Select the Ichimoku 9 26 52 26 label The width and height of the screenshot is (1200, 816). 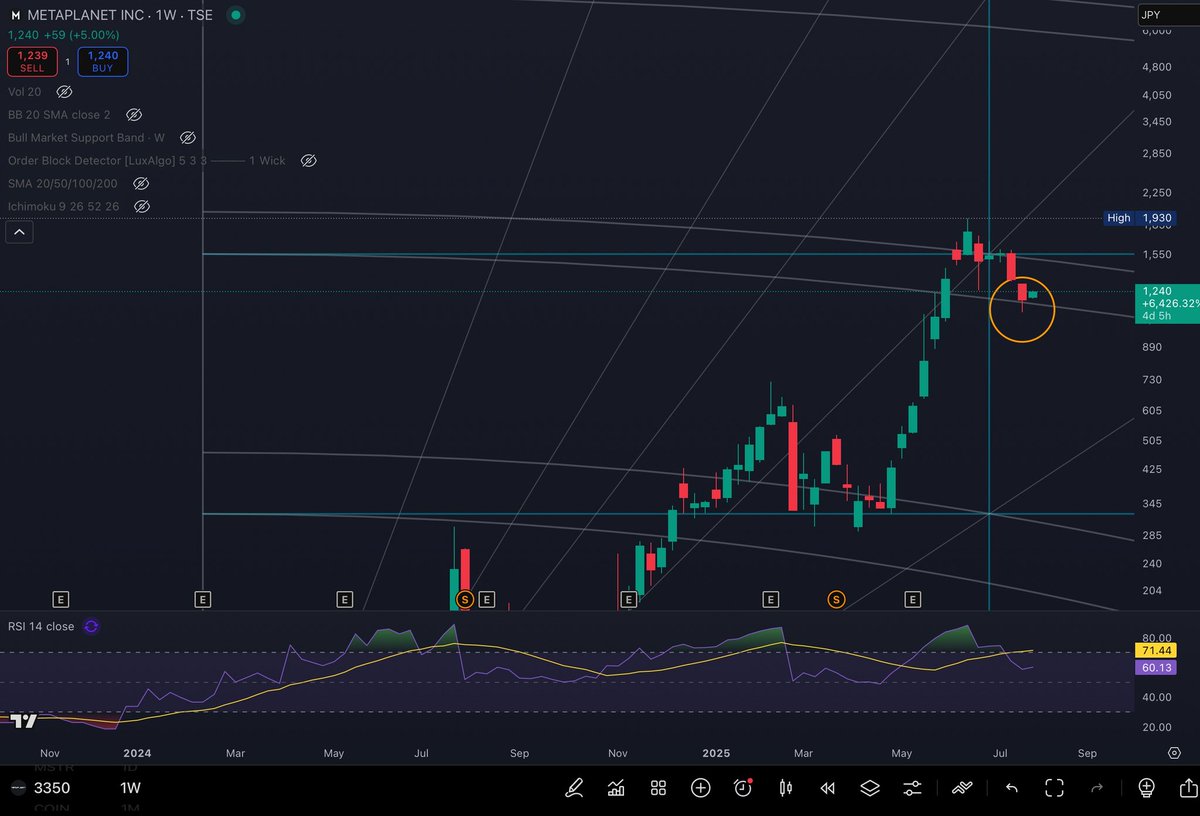click(x=64, y=206)
